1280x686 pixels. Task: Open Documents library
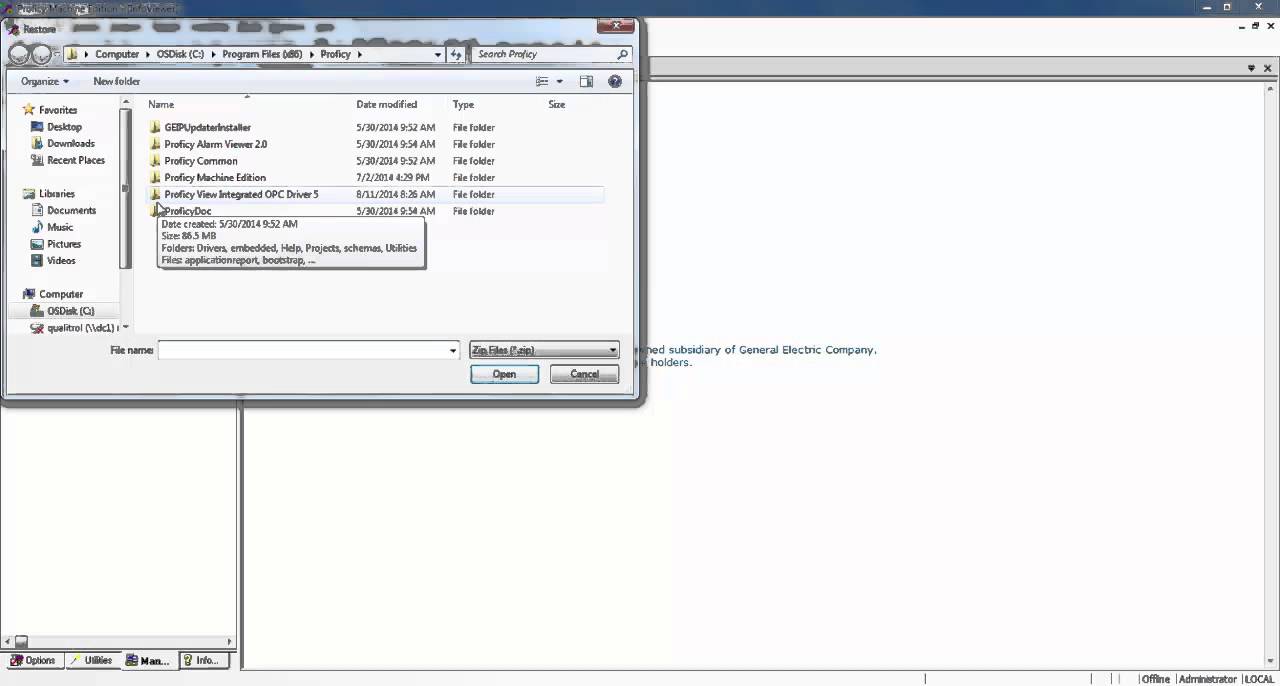tap(71, 210)
